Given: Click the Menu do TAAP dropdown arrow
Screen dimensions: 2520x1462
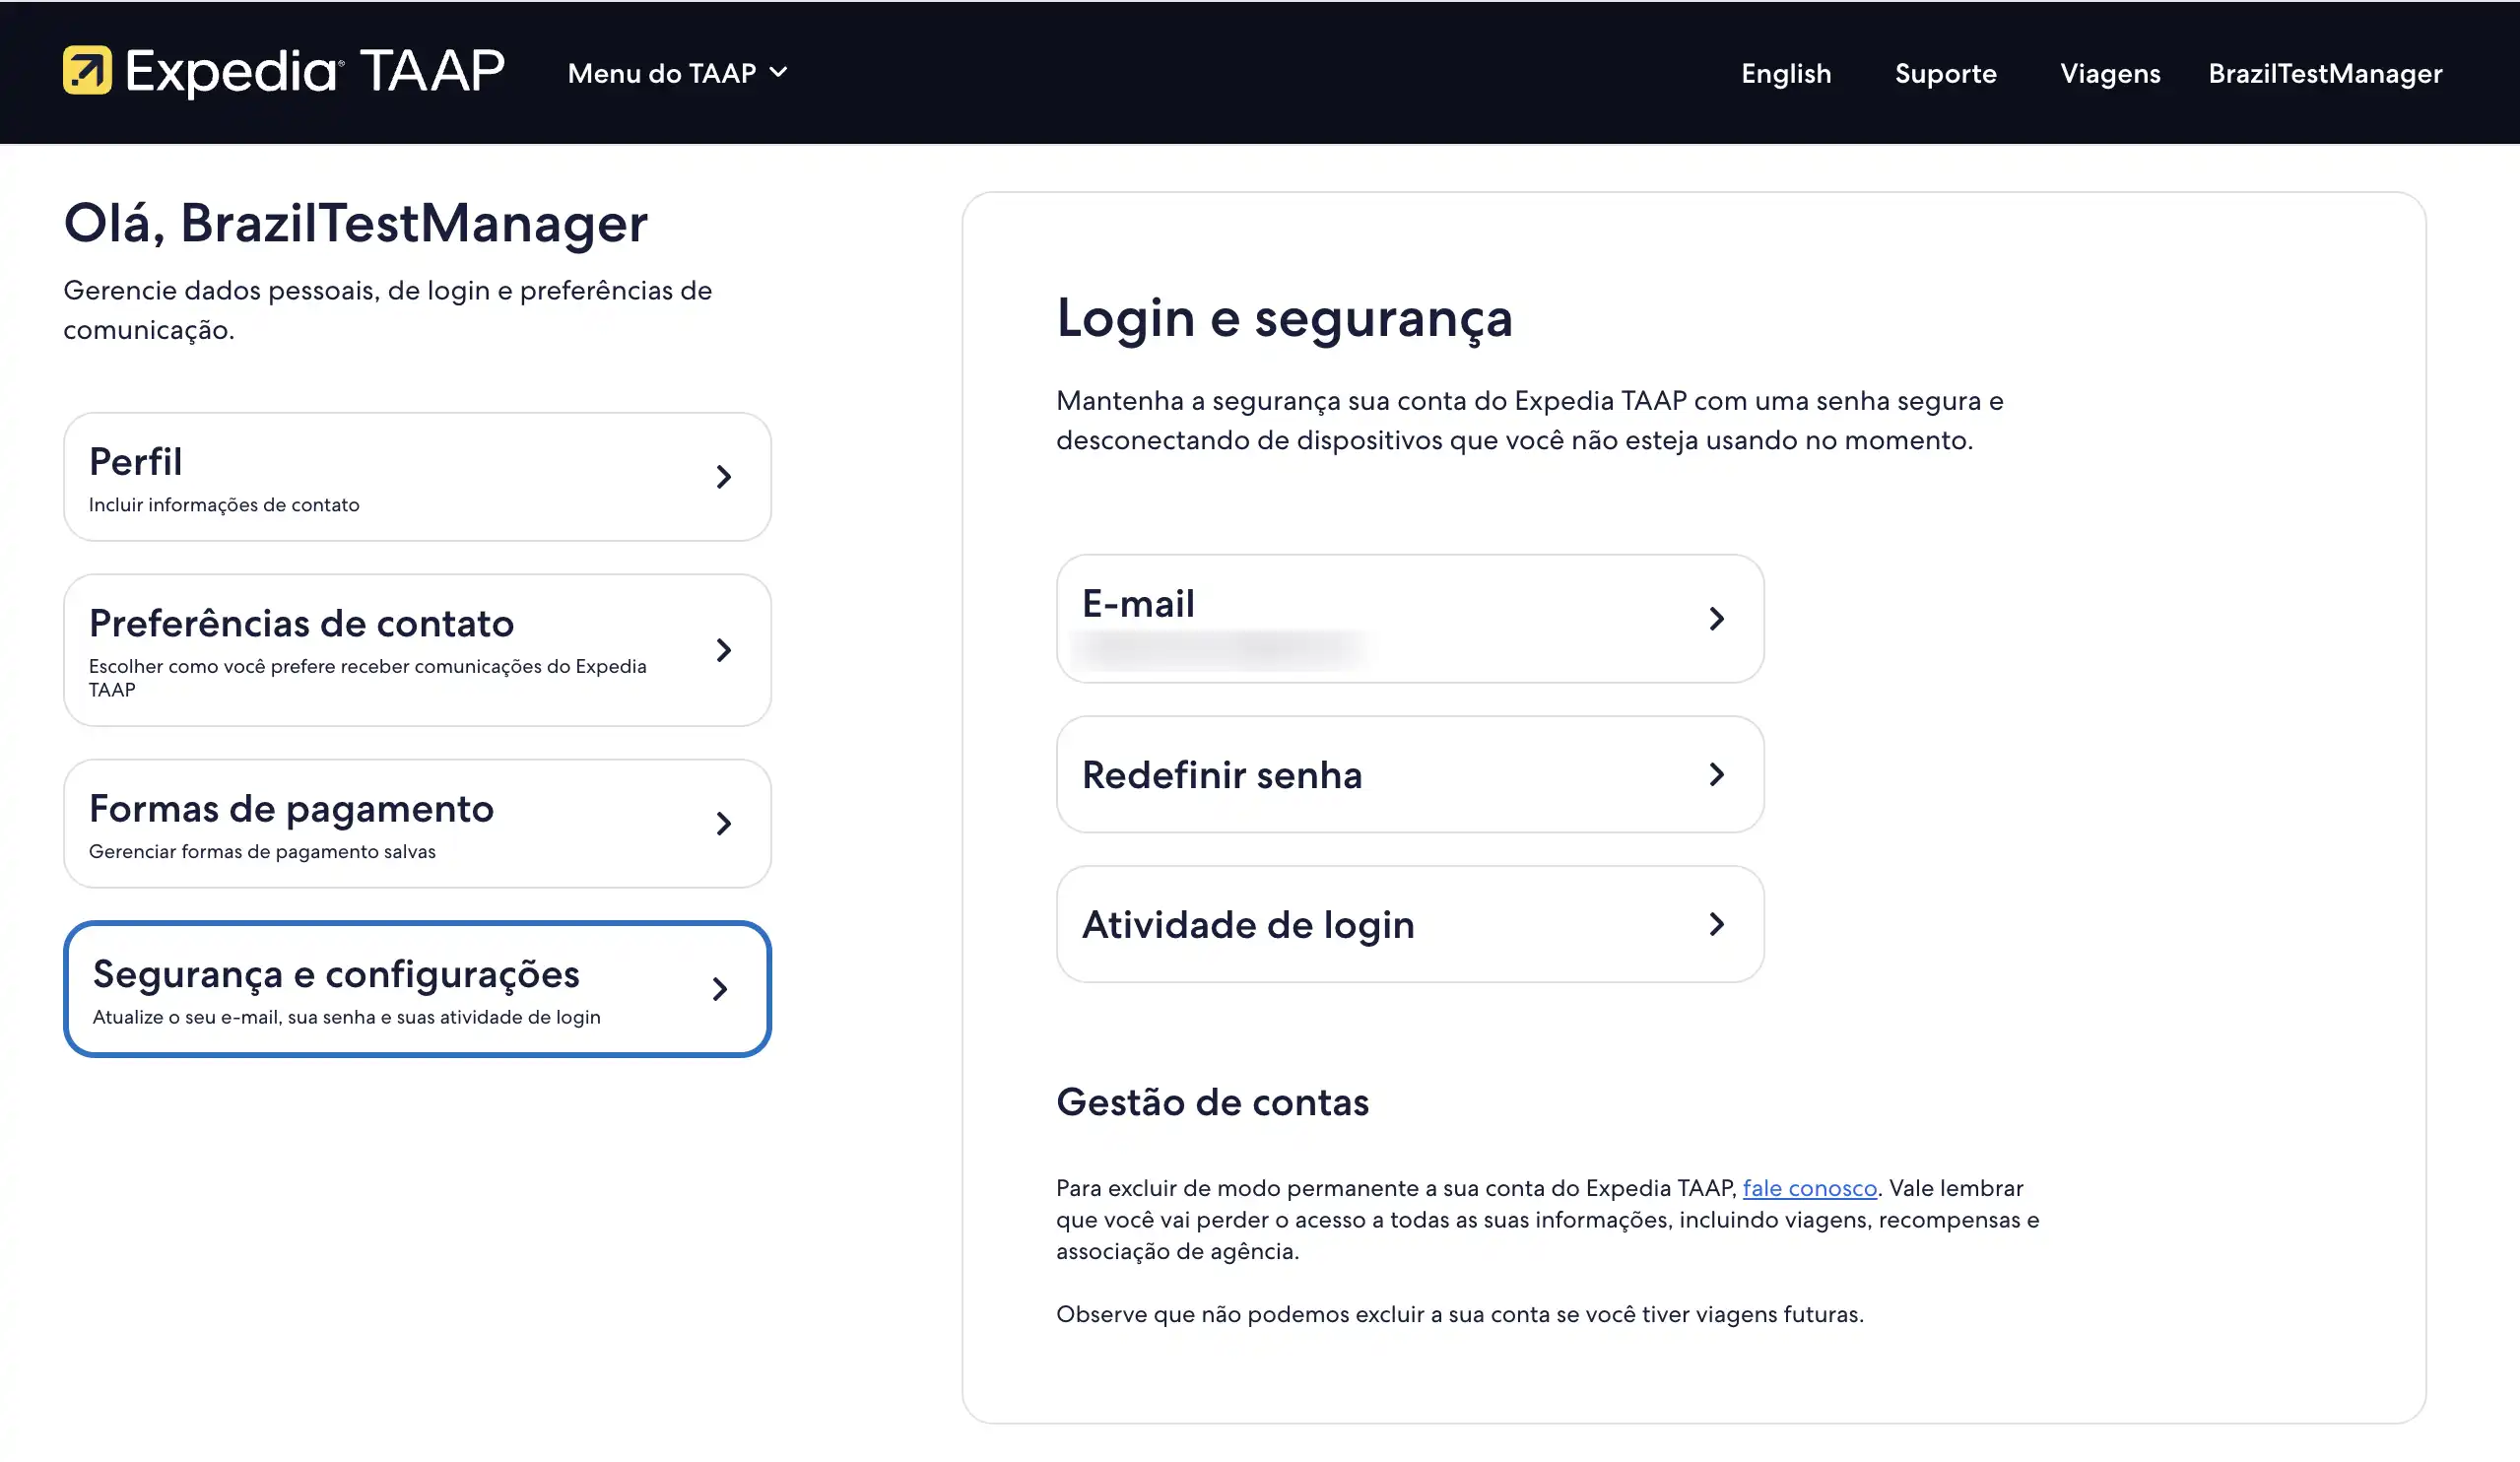Looking at the screenshot, I should pyautogui.click(x=778, y=73).
